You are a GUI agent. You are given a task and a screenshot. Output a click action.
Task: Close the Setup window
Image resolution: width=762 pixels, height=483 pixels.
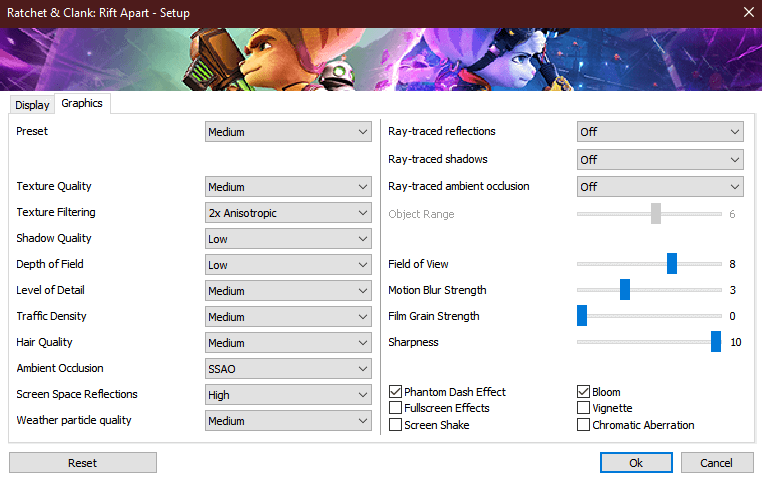tap(749, 13)
